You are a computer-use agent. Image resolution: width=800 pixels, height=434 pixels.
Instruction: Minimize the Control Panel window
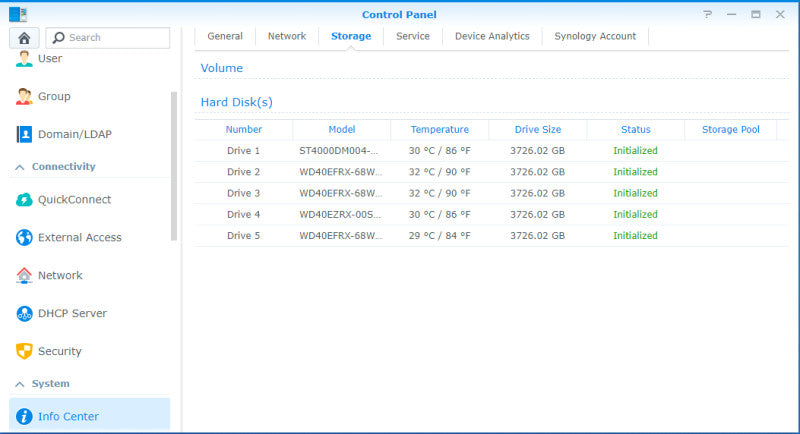click(x=731, y=14)
